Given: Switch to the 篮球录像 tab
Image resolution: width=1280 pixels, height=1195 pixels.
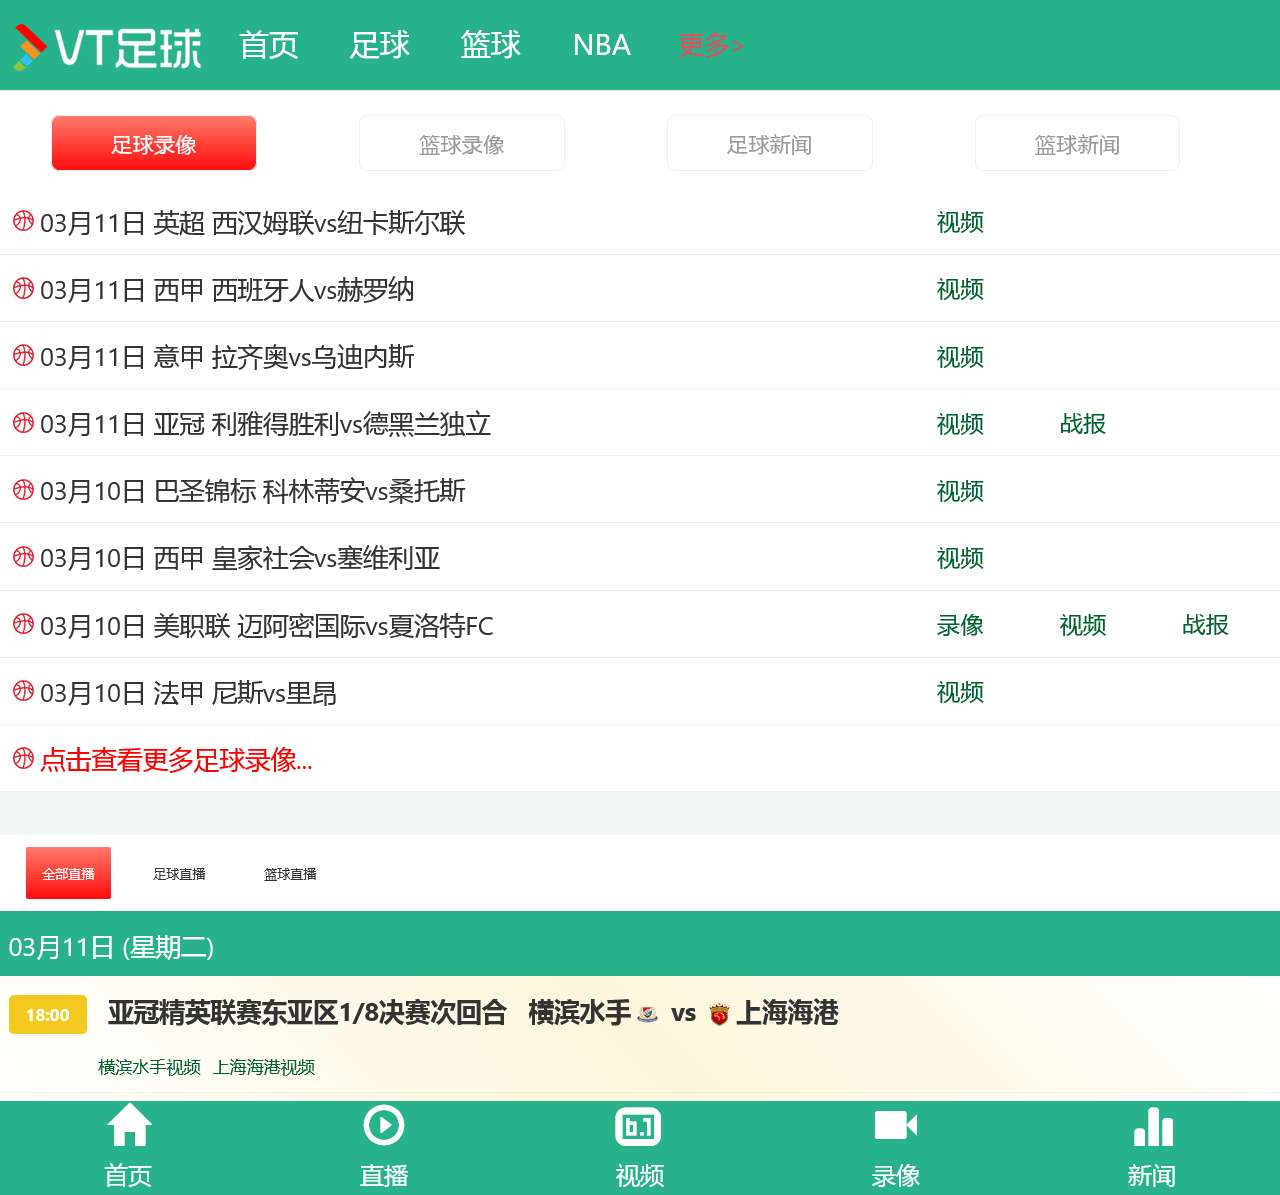Looking at the screenshot, I should coord(462,143).
